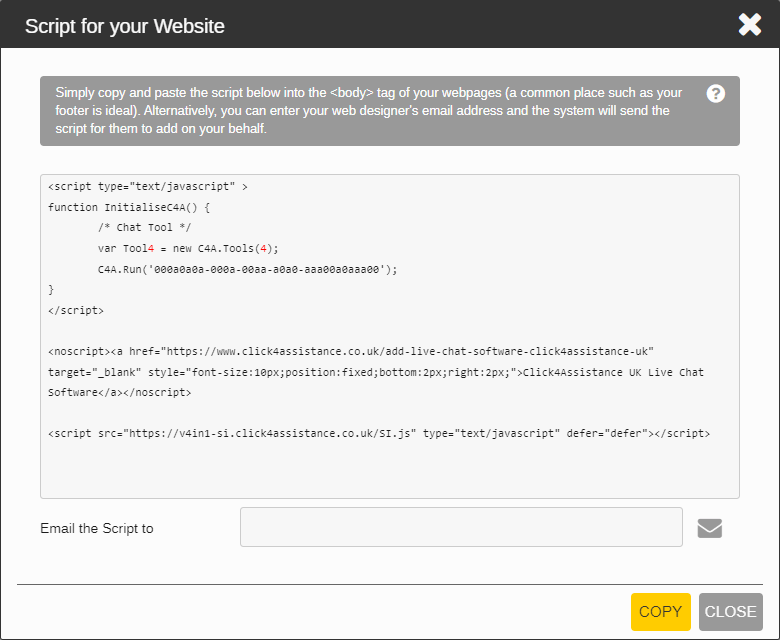Click the 'function InitialiseC4A() {' line

click(x=129, y=207)
